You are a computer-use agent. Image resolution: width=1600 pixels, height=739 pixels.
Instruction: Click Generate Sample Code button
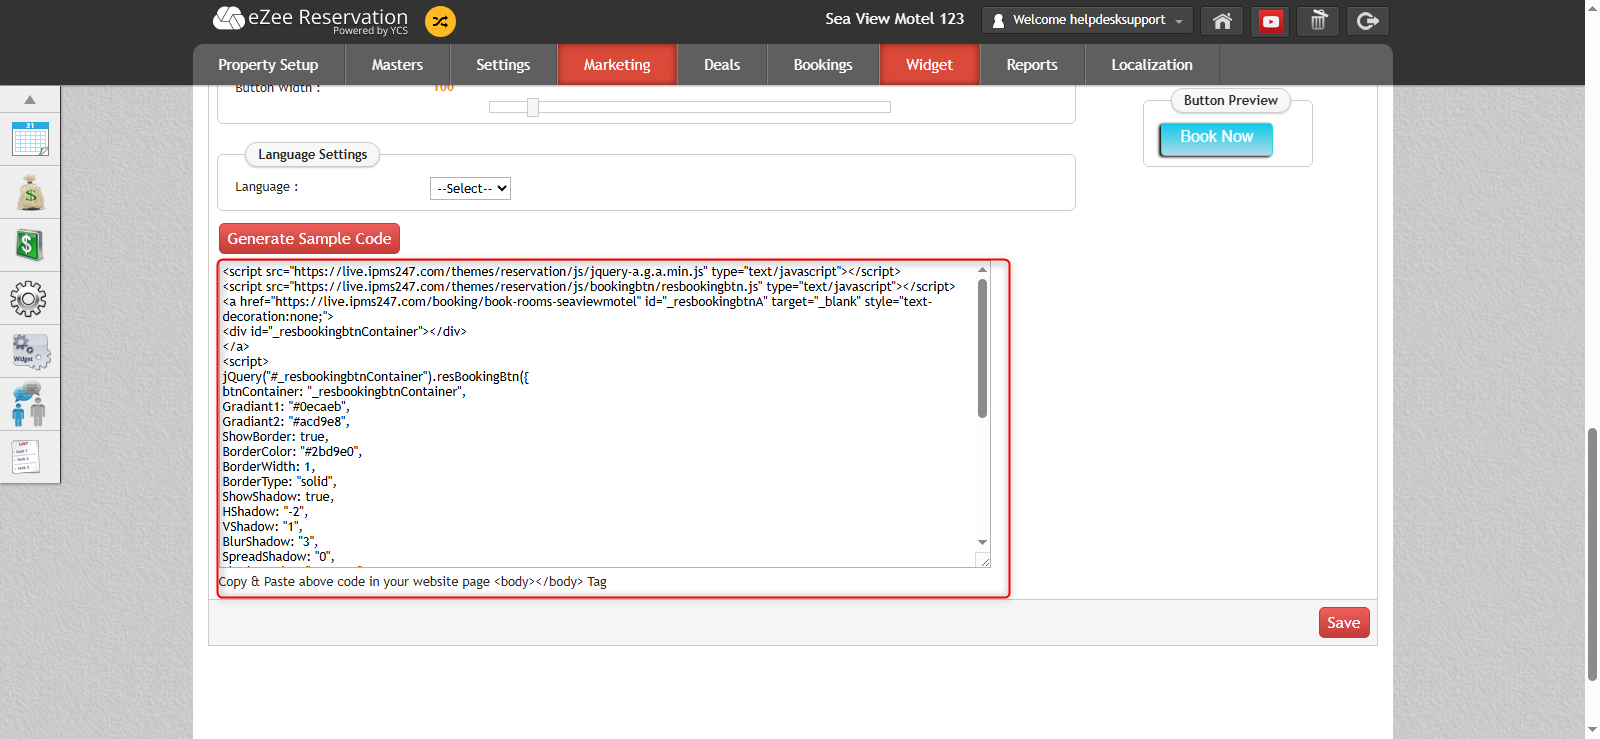coord(309,239)
